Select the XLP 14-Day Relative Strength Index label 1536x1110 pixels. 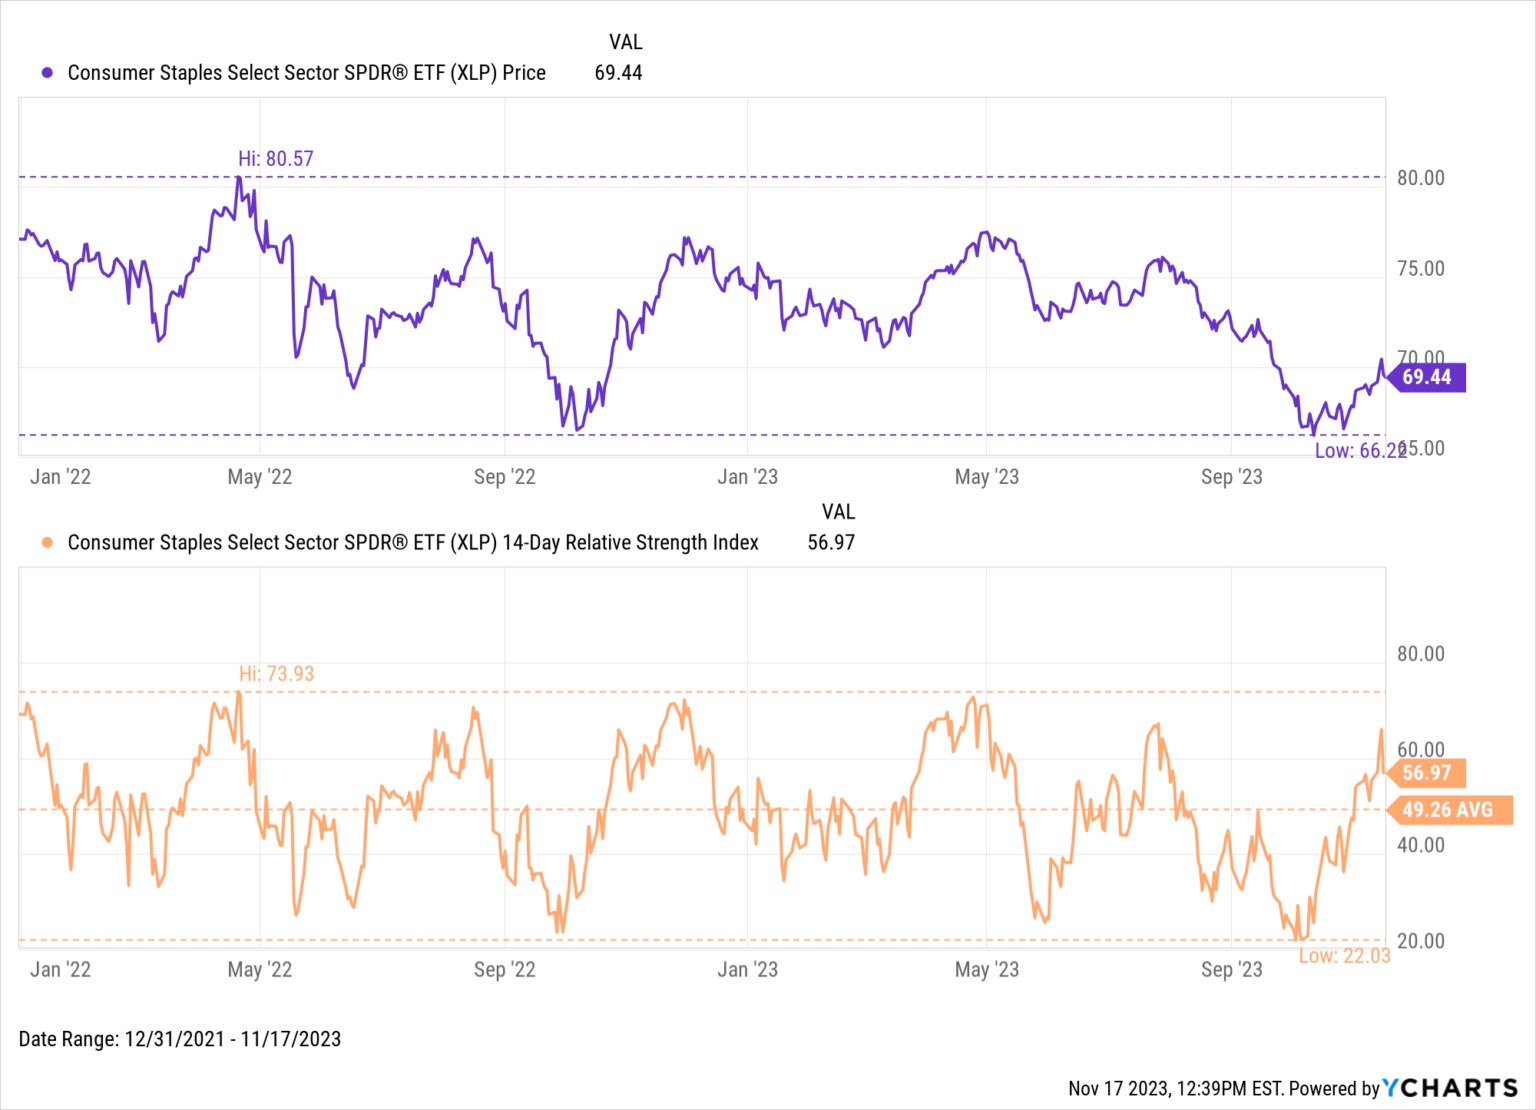click(x=412, y=543)
